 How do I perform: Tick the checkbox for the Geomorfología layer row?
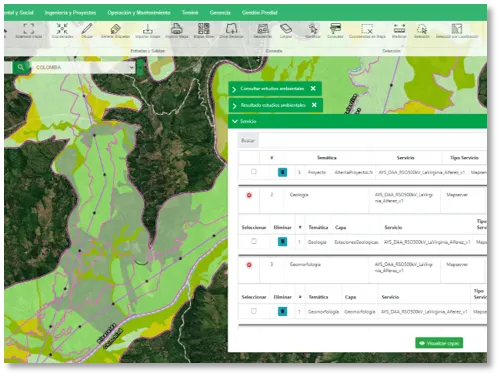(x=254, y=311)
